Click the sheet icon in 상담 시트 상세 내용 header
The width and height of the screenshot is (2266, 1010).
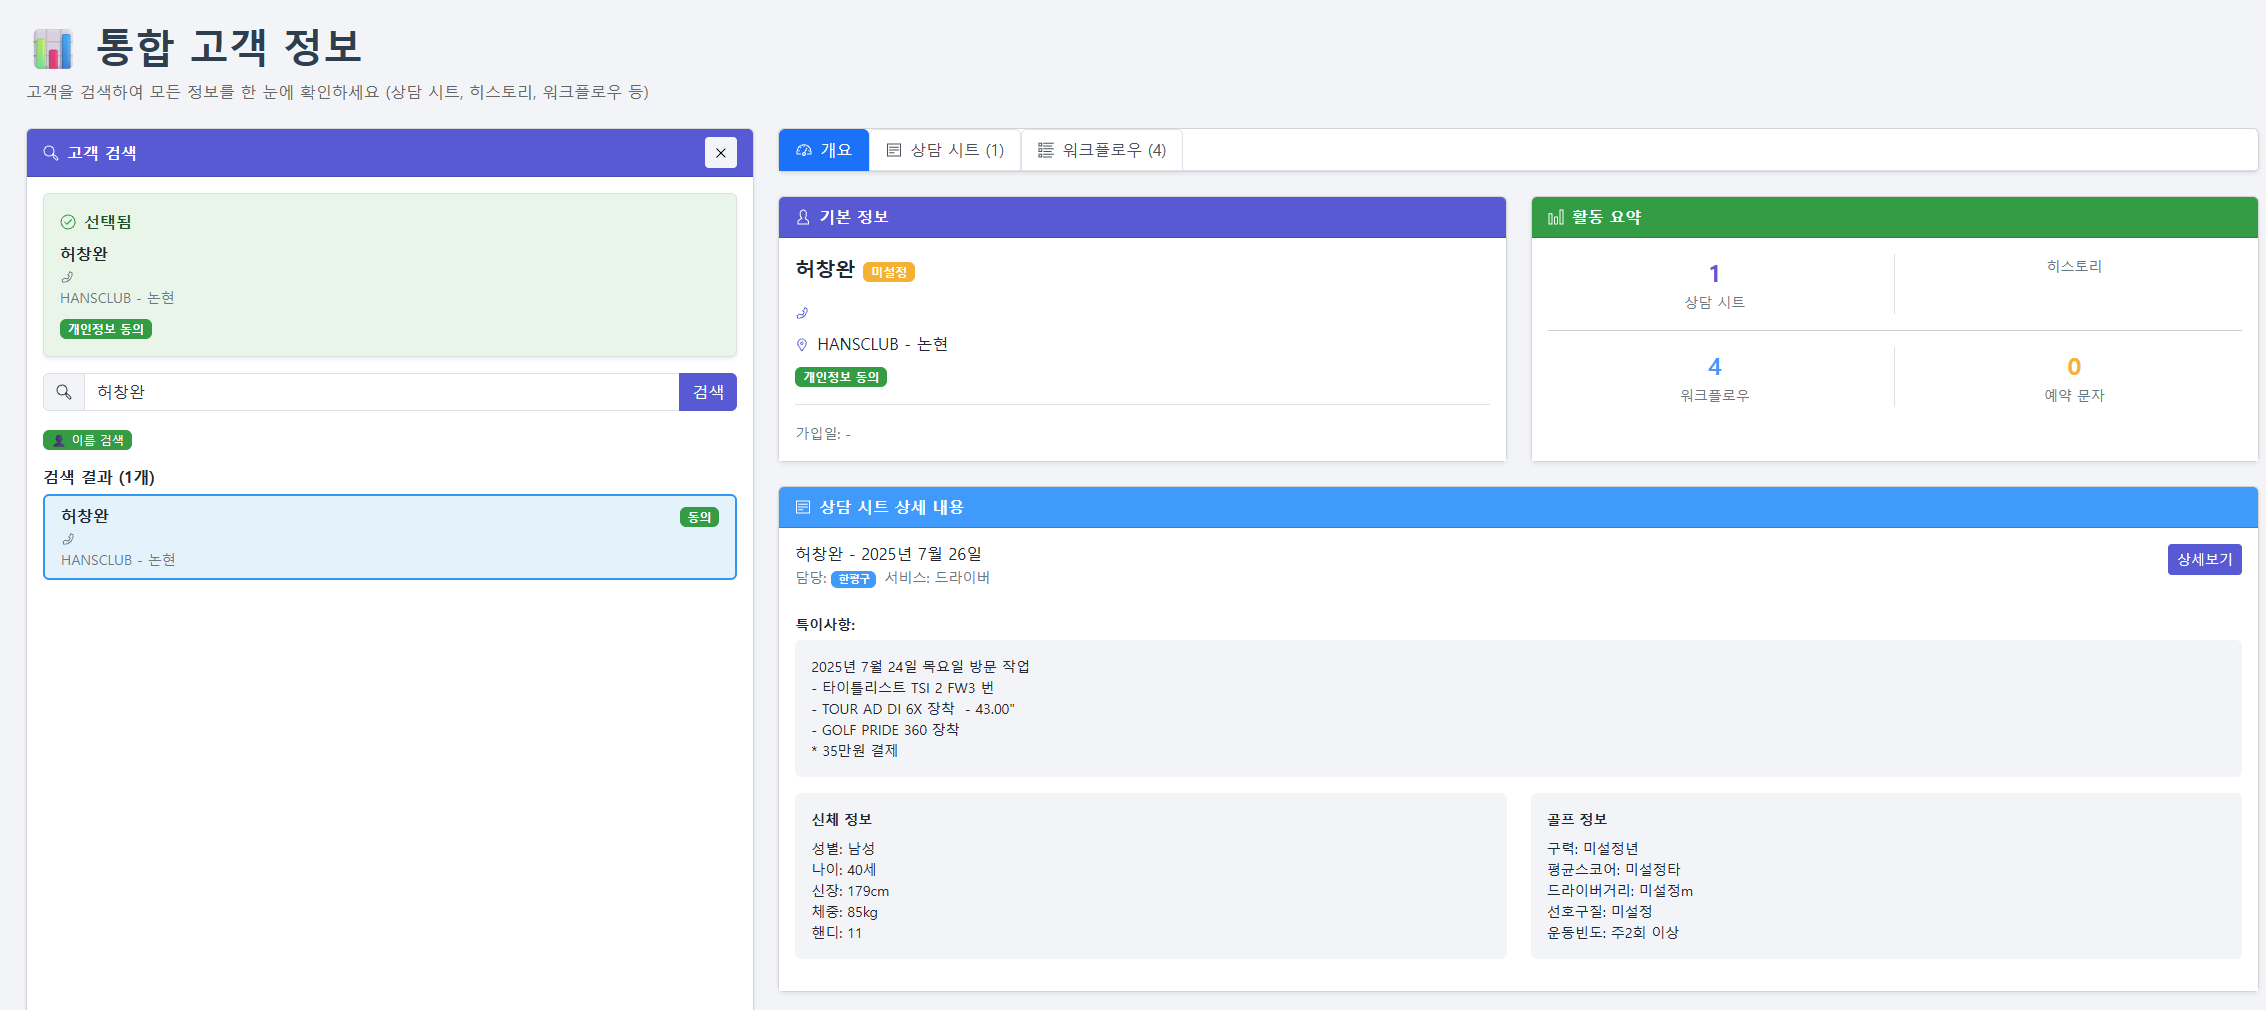803,507
